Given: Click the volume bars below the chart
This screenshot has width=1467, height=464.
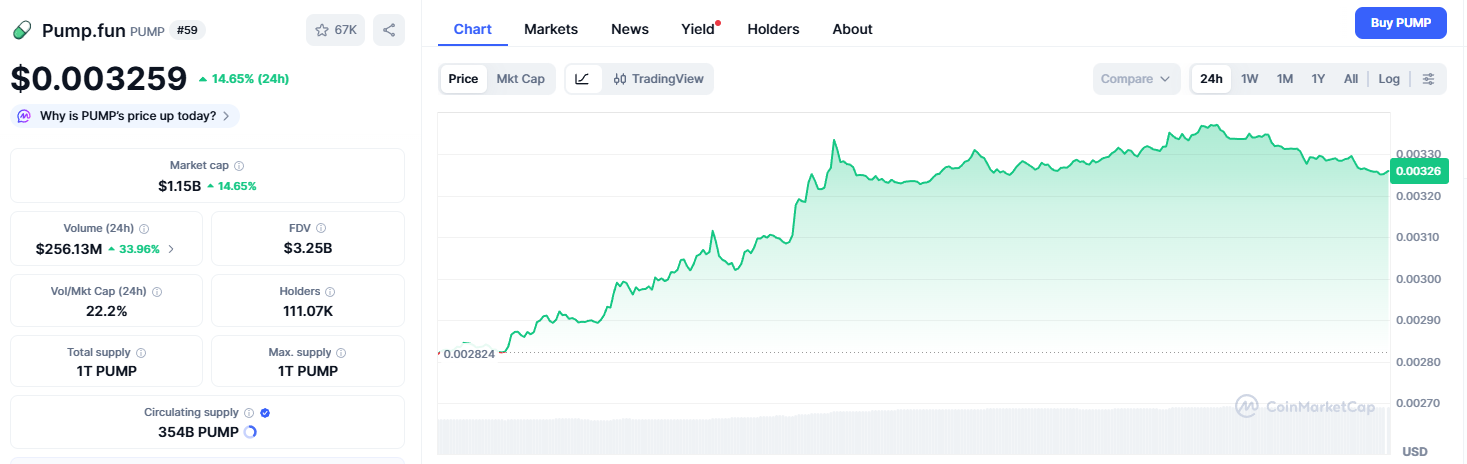Looking at the screenshot, I should (914, 431).
